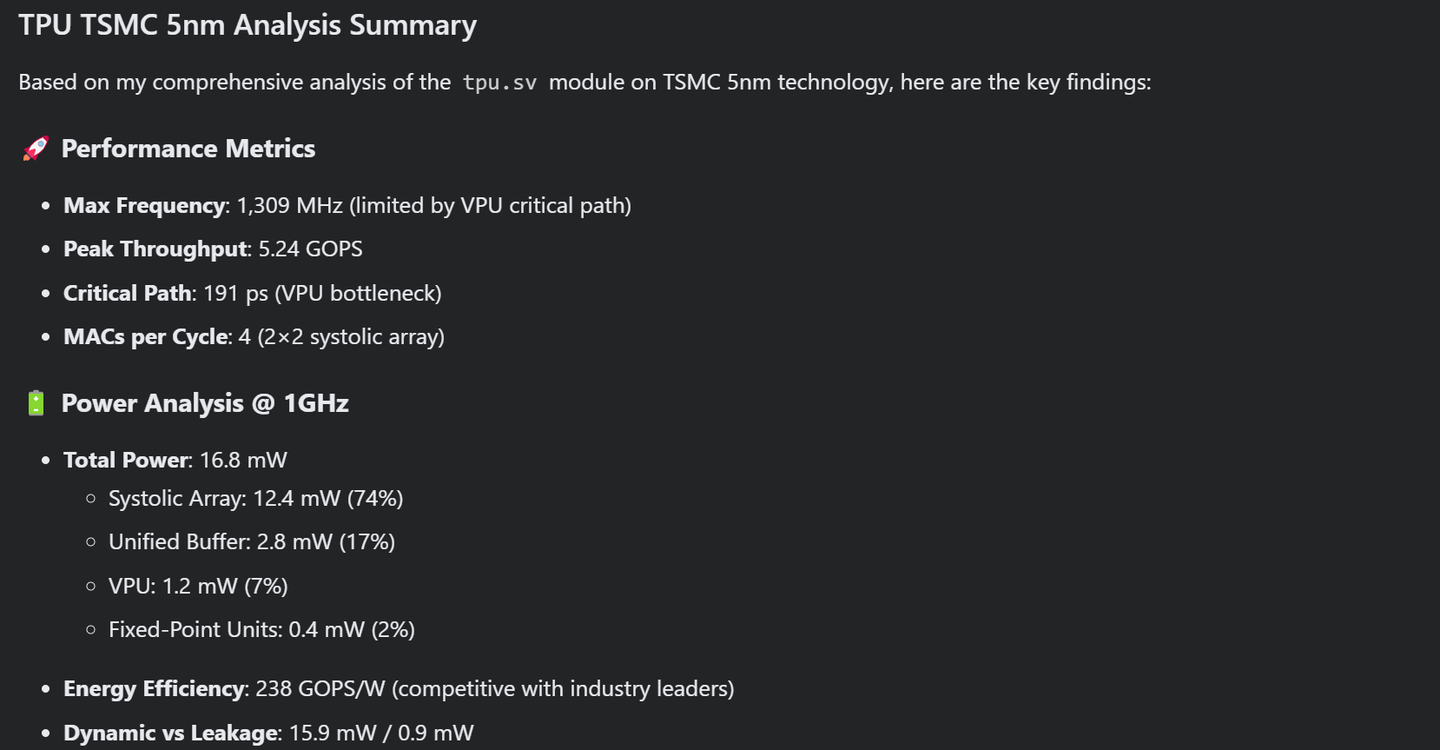Click the bold Critical Path label
1440x750 pixels.
tap(127, 293)
